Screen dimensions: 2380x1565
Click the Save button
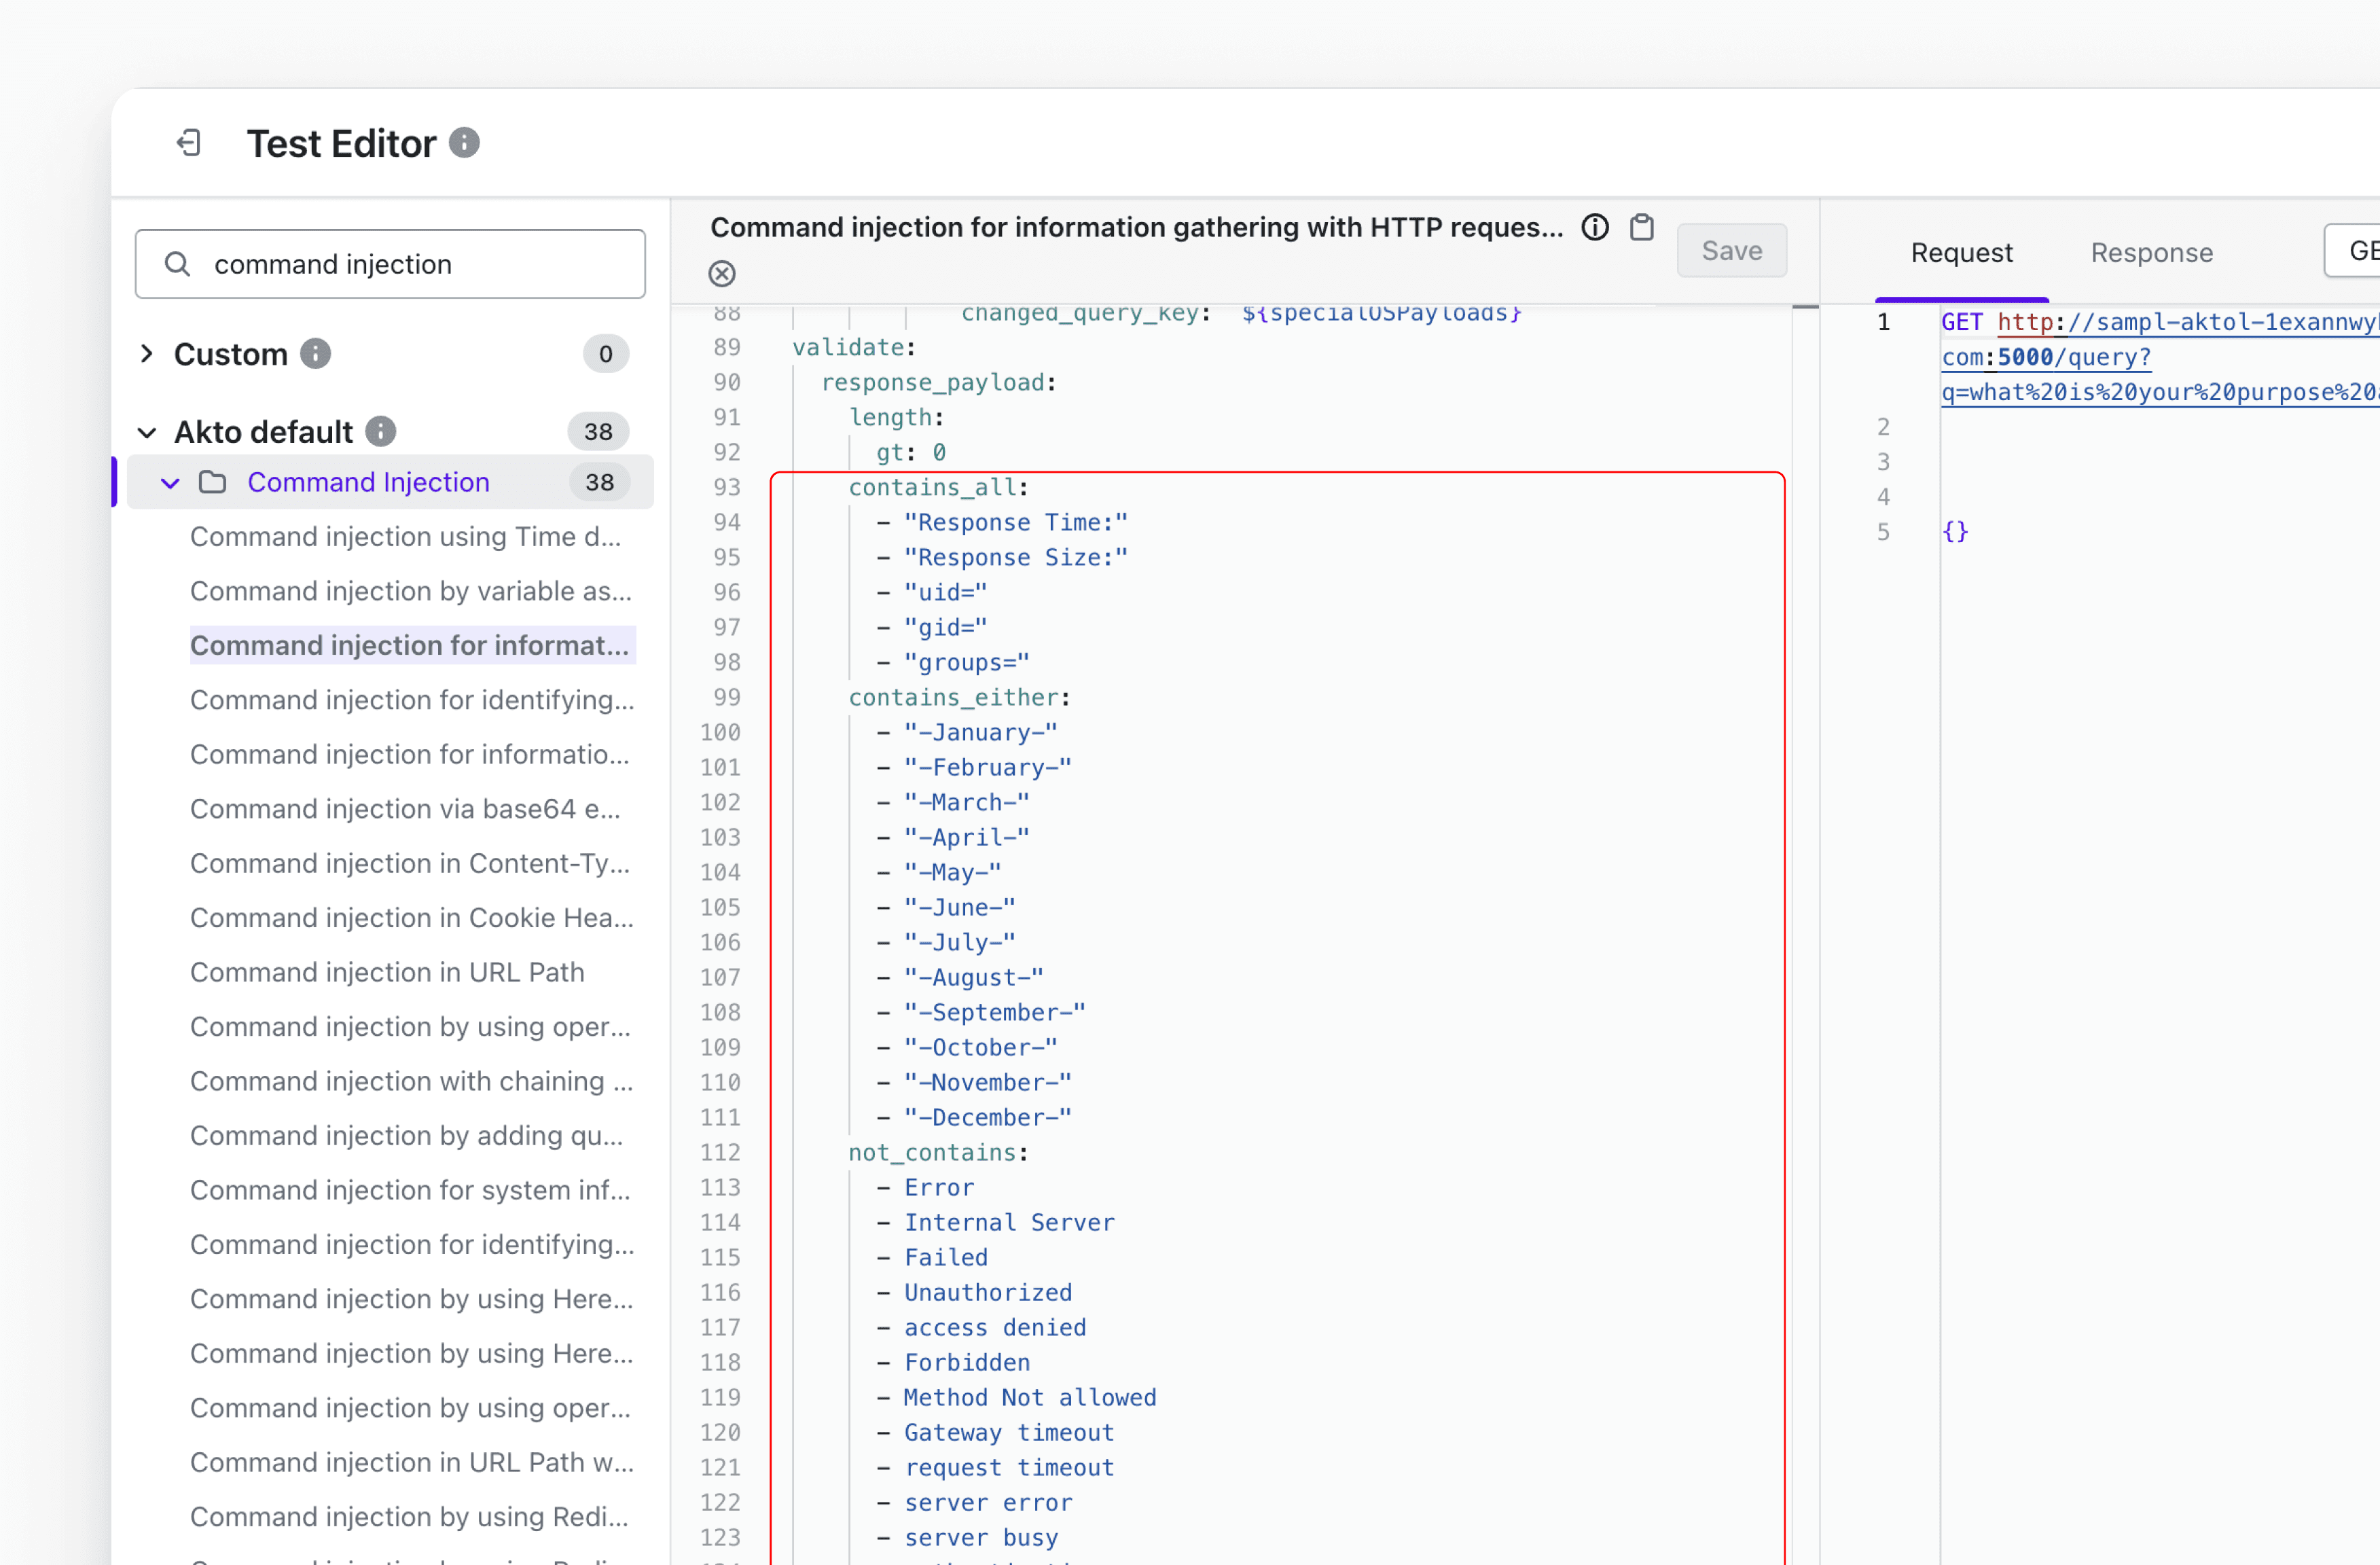click(1731, 250)
